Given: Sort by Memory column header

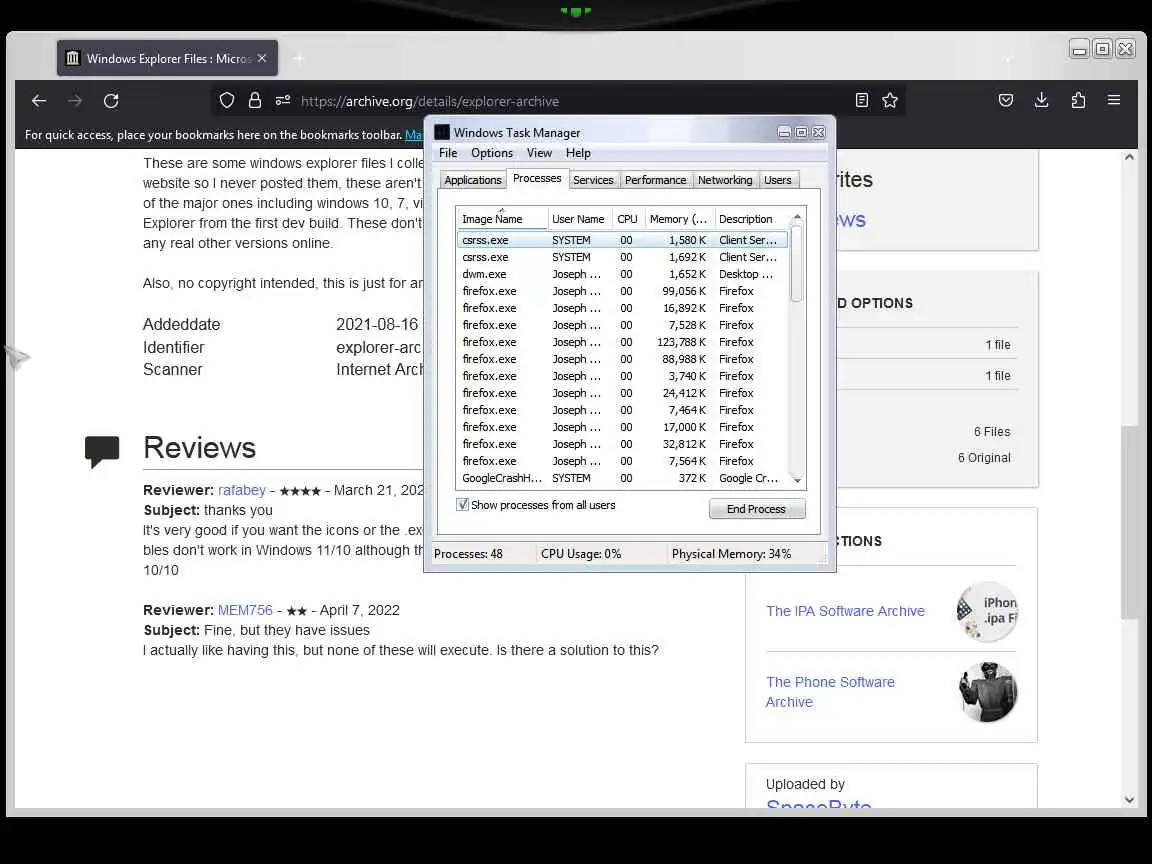Looking at the screenshot, I should 679,219.
